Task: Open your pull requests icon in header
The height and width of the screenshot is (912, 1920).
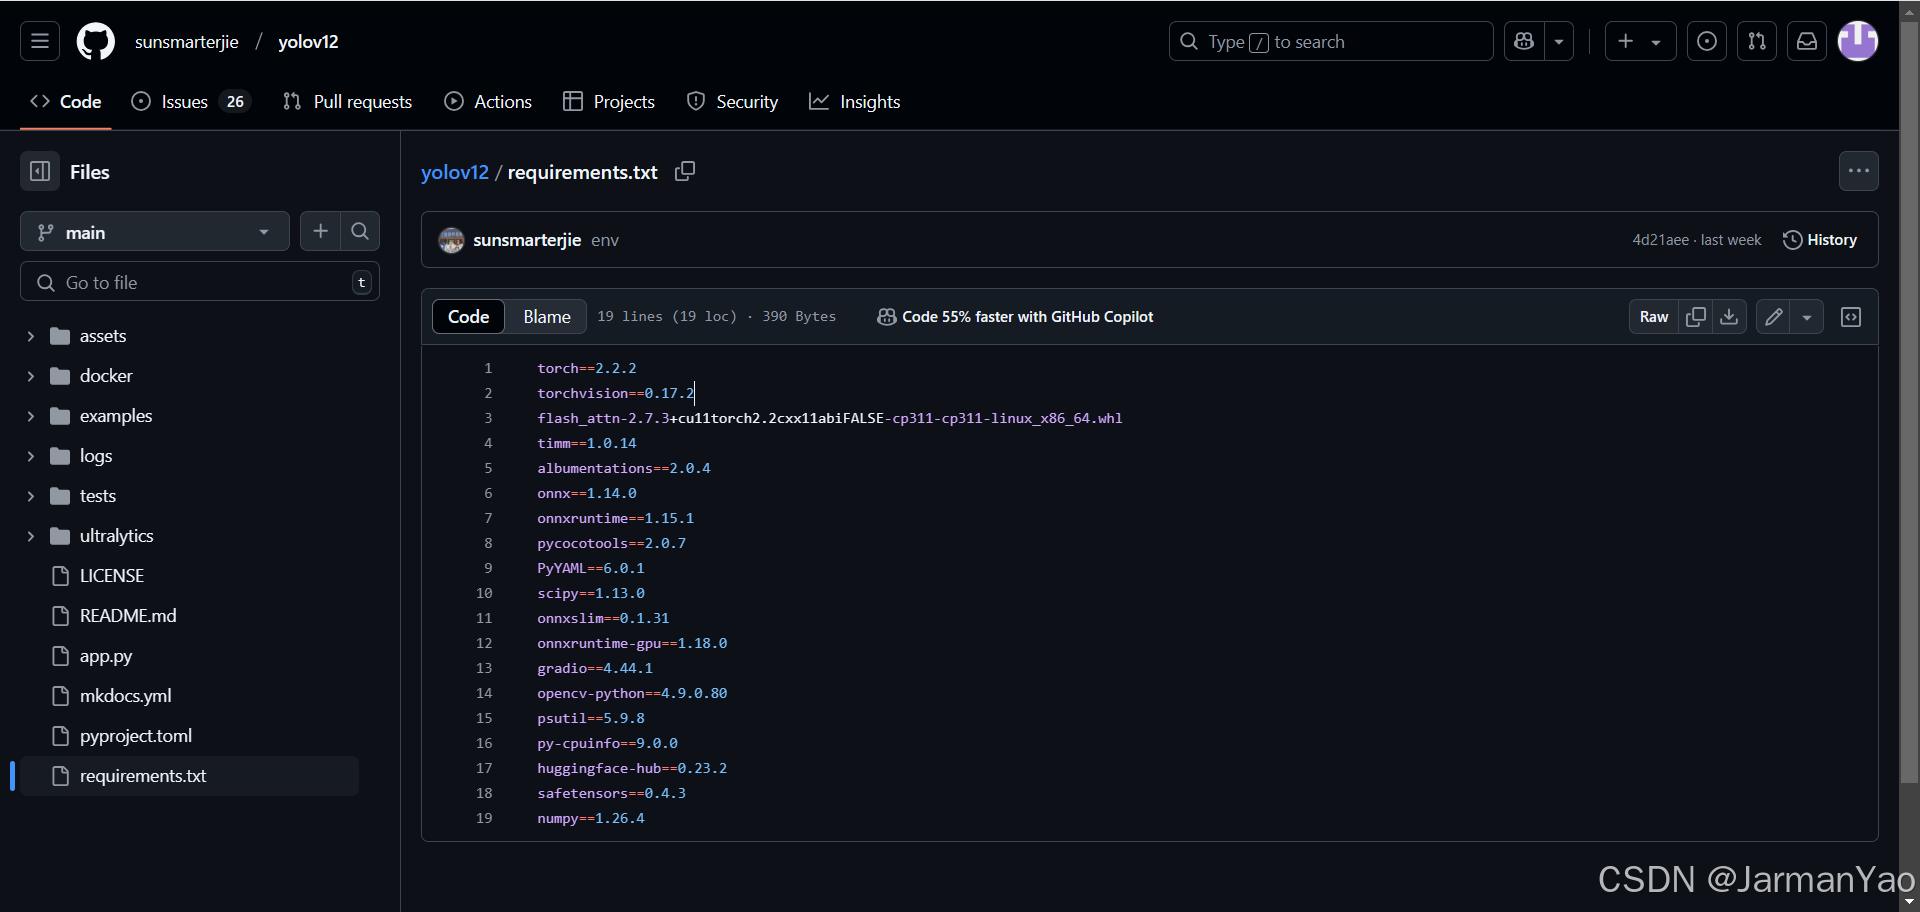Action: [1757, 41]
